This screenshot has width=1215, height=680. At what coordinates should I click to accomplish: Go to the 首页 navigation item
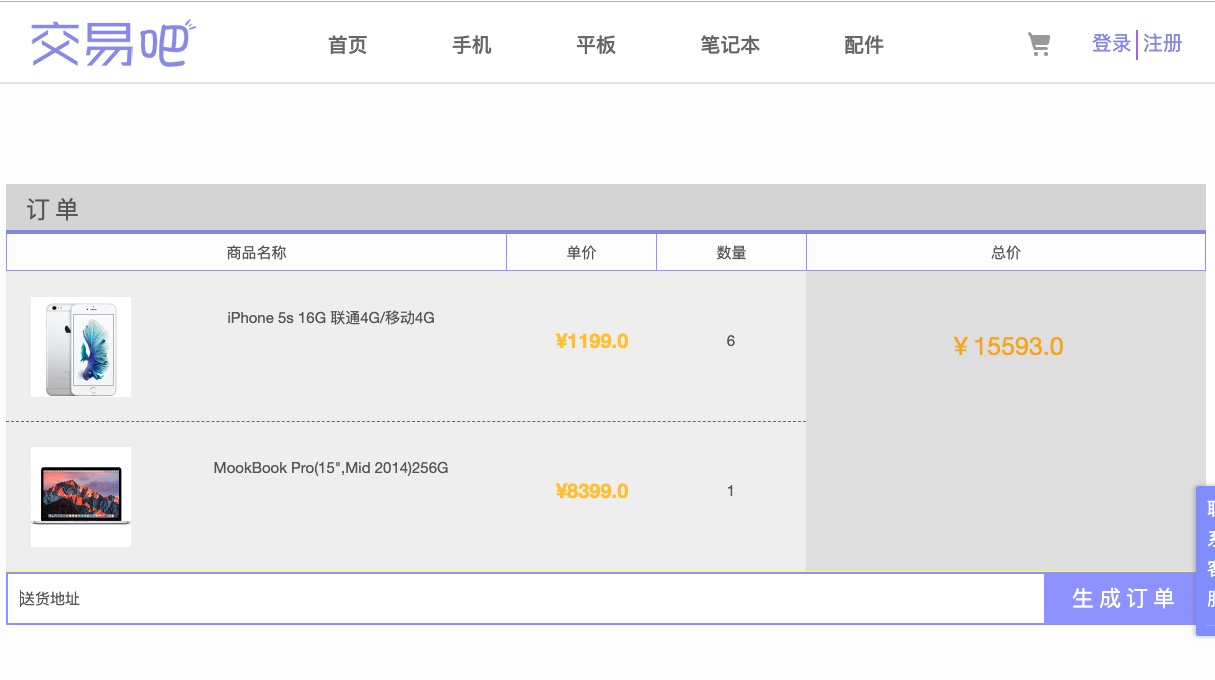click(347, 45)
